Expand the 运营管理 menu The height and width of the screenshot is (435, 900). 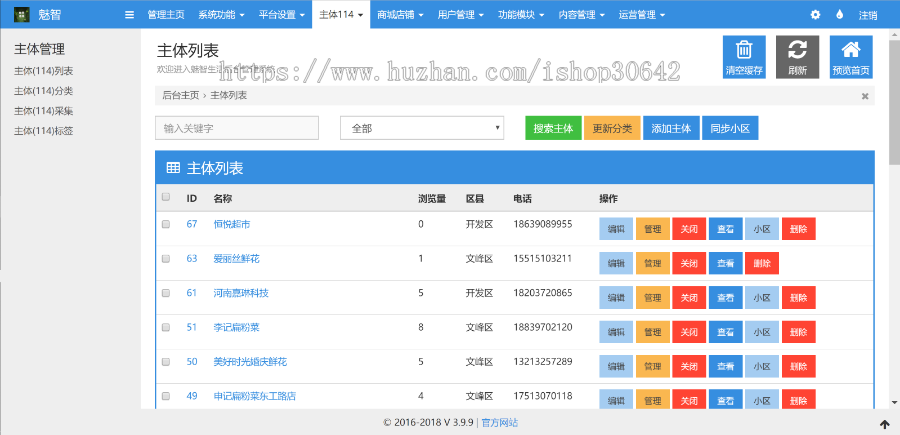tap(642, 15)
